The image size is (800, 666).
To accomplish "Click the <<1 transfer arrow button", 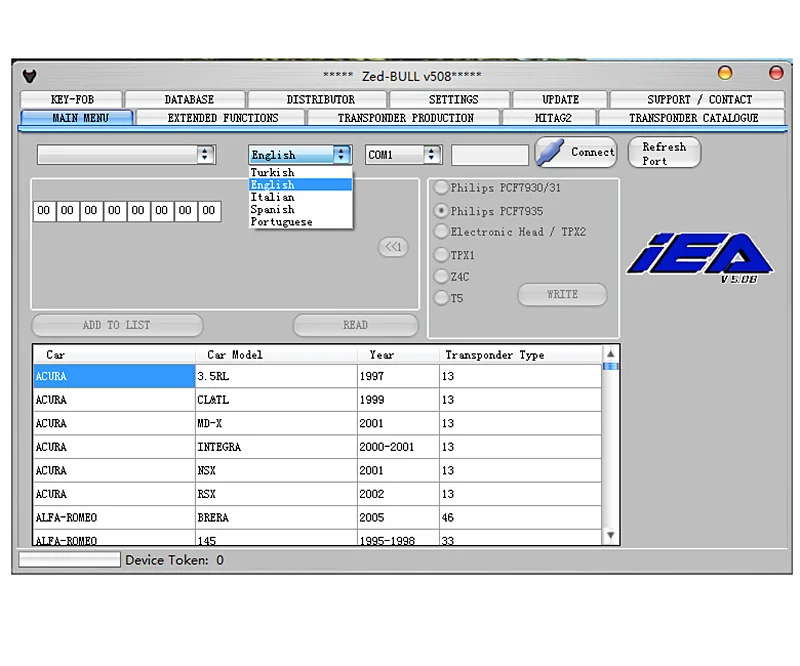I will 393,247.
